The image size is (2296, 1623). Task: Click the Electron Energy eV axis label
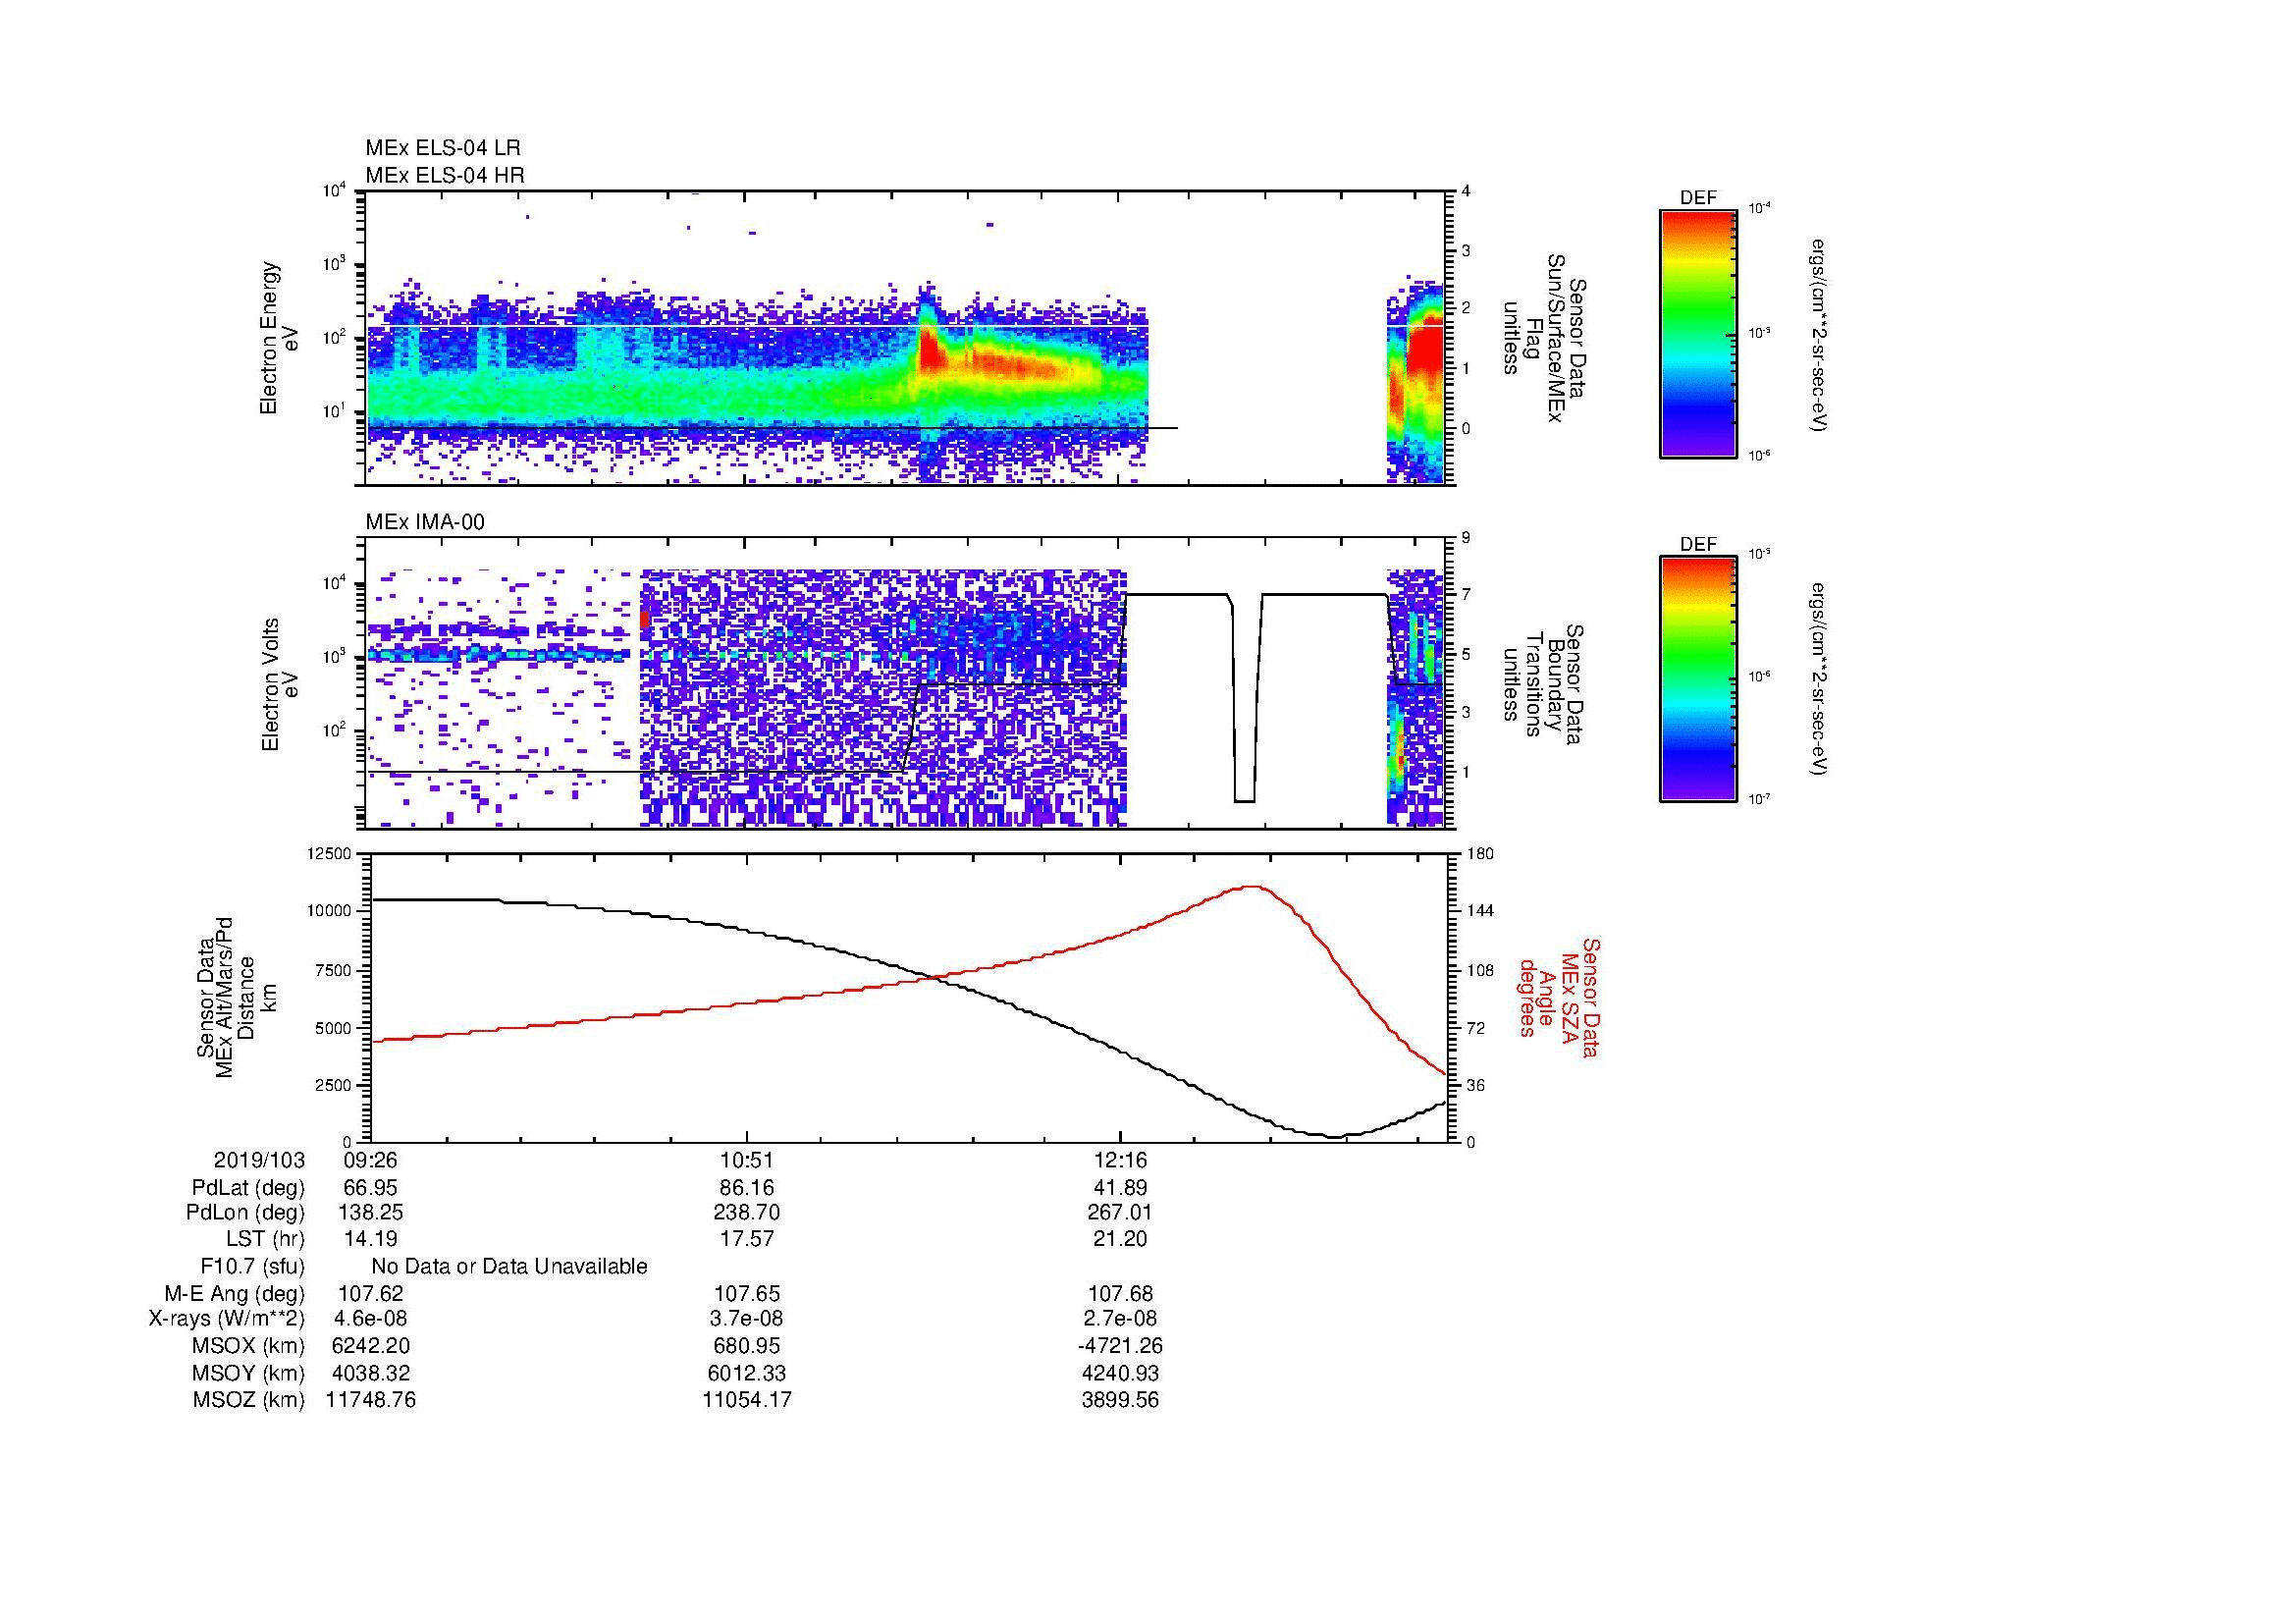(x=281, y=338)
